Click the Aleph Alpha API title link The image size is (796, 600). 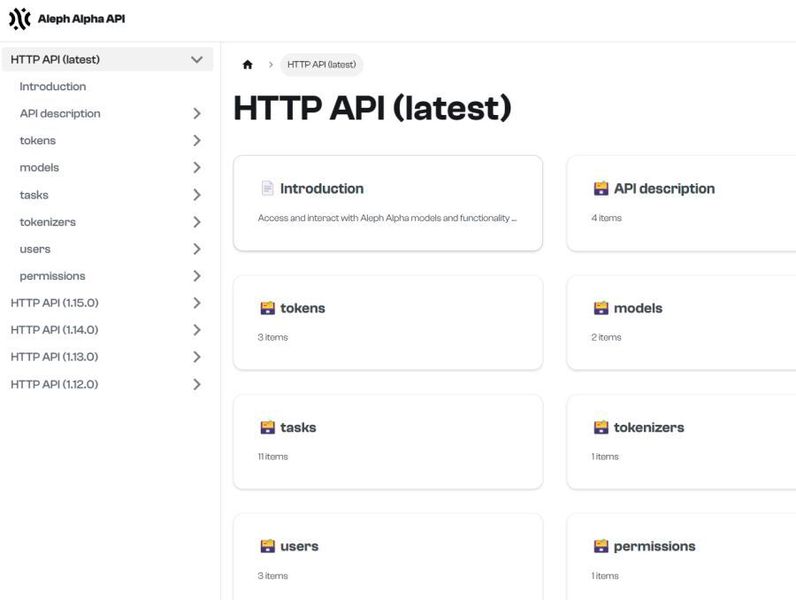(81, 19)
